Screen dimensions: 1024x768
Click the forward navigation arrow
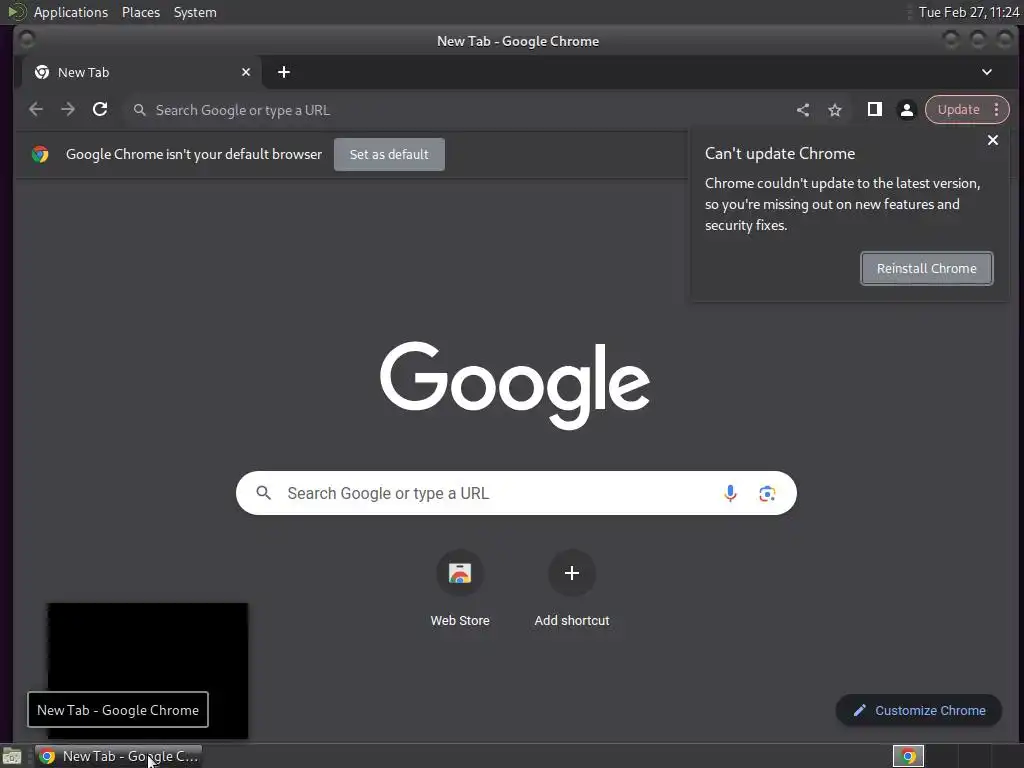(68, 110)
